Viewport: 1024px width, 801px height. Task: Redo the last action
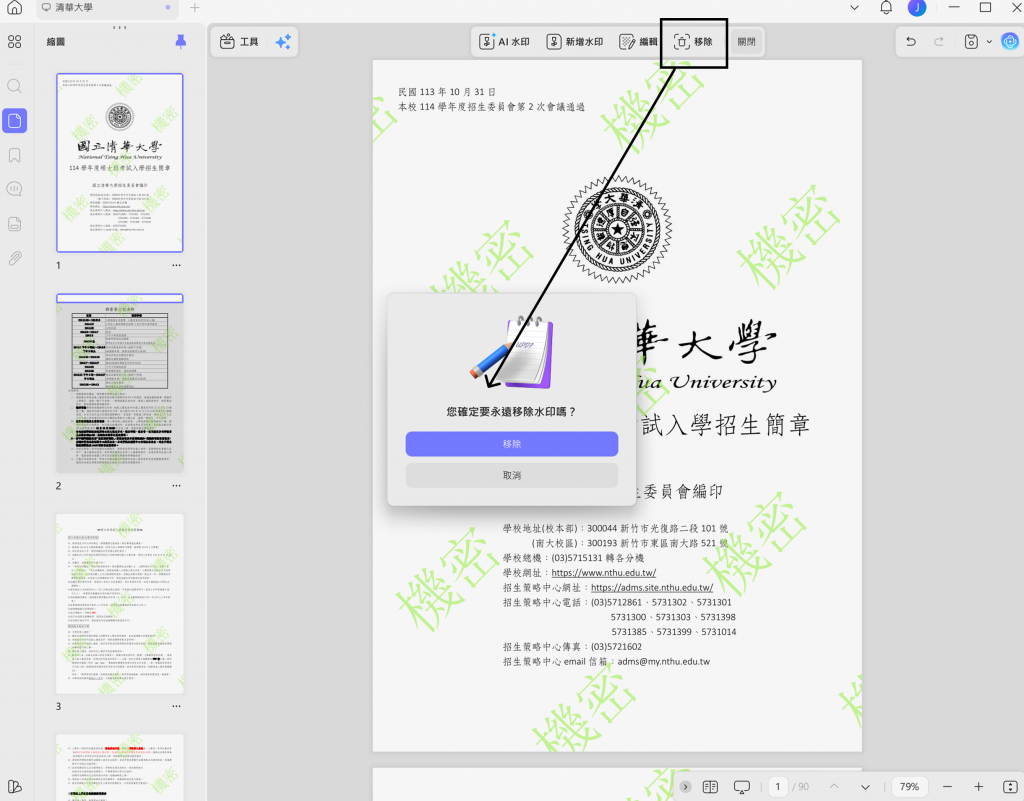[x=938, y=42]
